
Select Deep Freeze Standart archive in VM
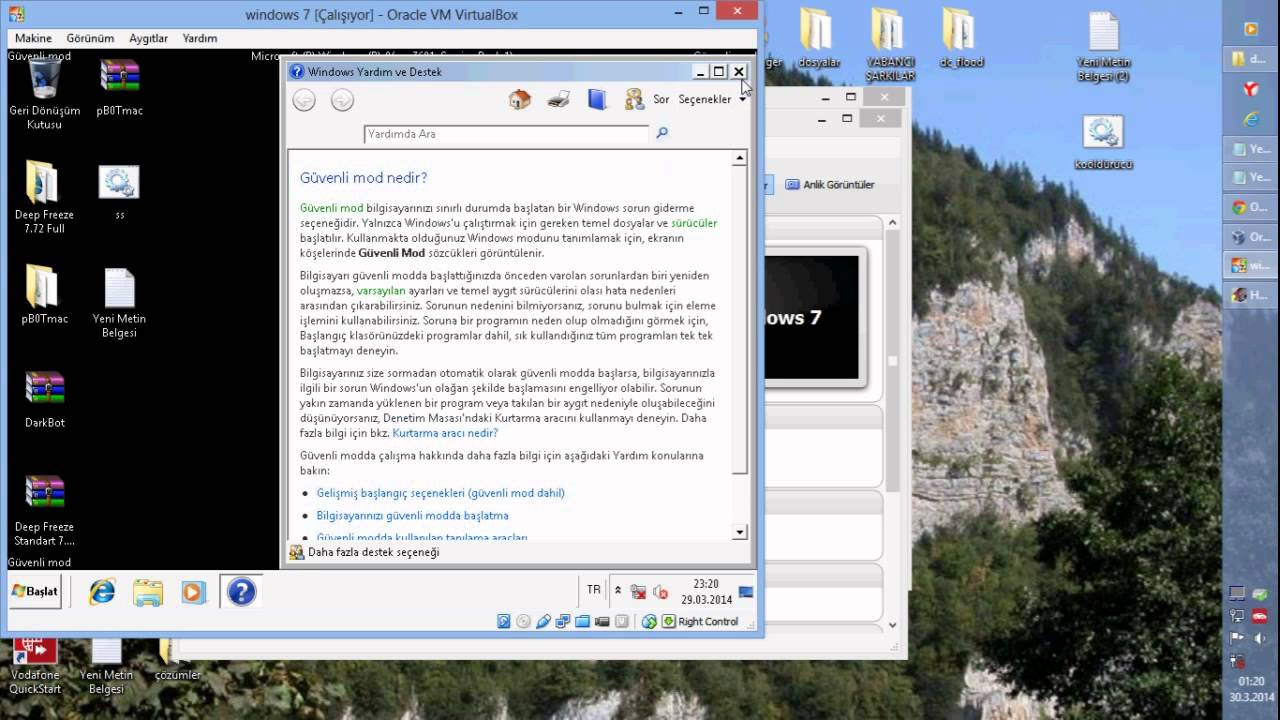[x=44, y=510]
